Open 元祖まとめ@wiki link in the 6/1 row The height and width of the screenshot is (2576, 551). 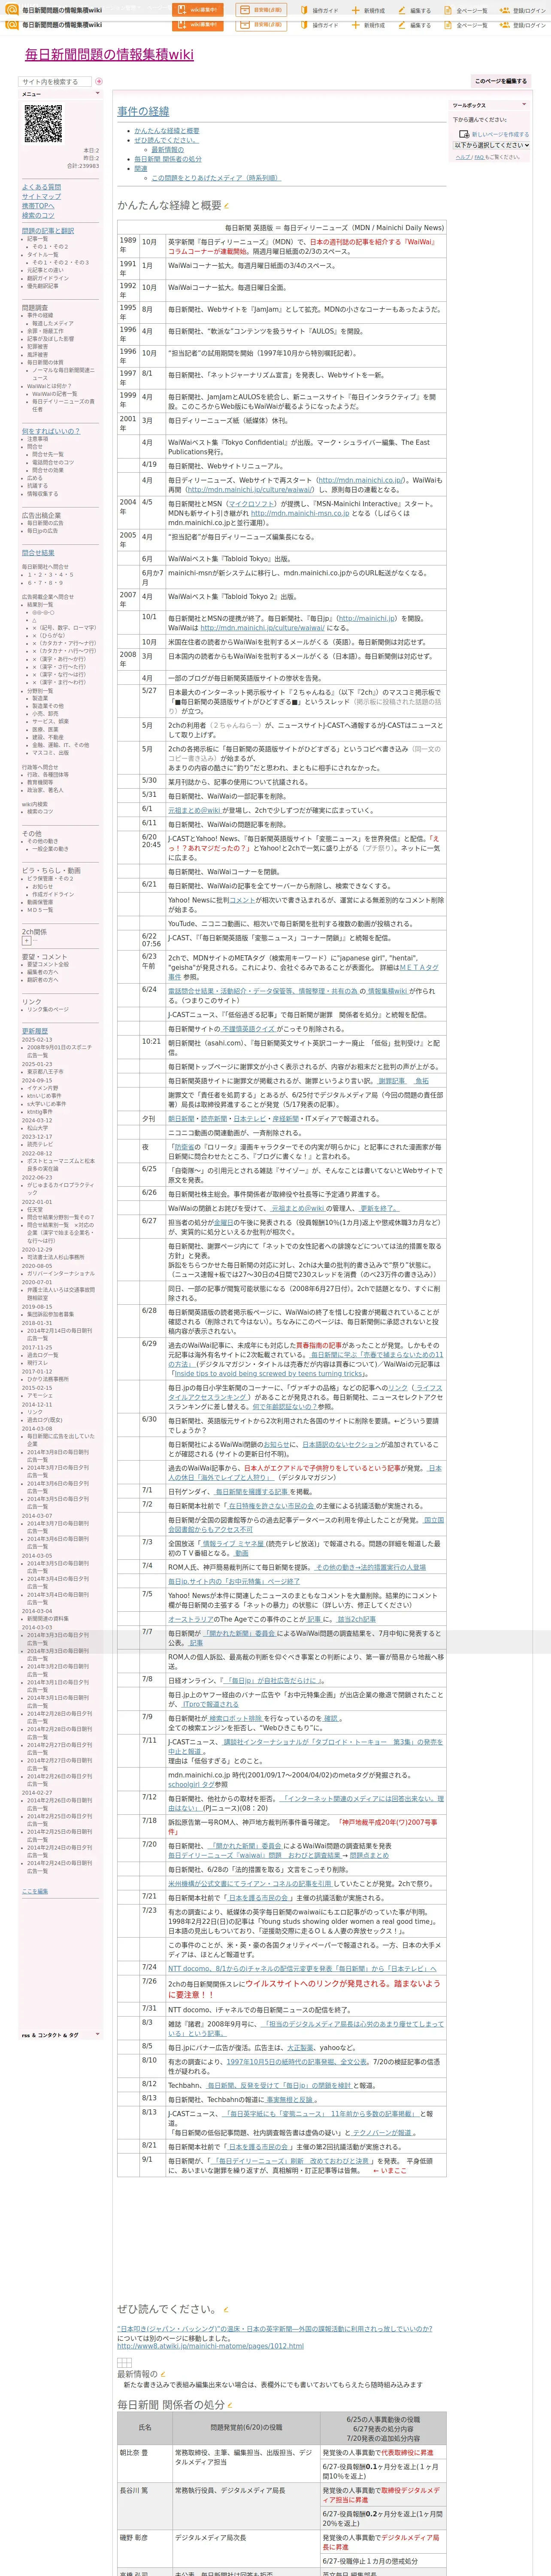coord(194,810)
